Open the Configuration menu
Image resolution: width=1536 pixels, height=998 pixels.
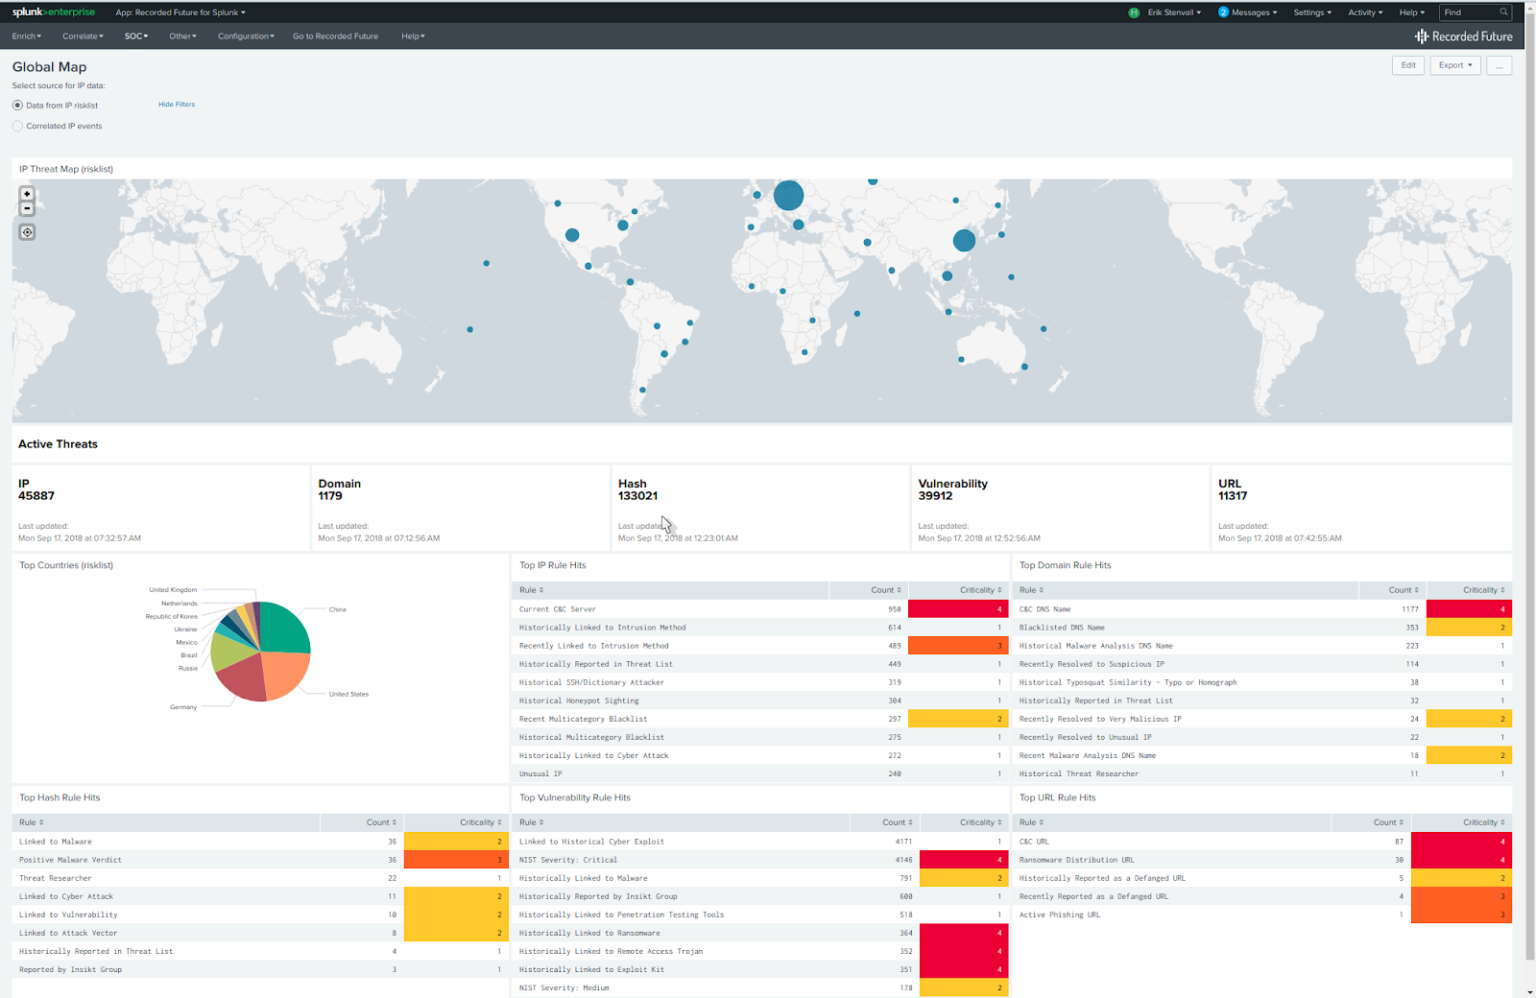coord(245,36)
